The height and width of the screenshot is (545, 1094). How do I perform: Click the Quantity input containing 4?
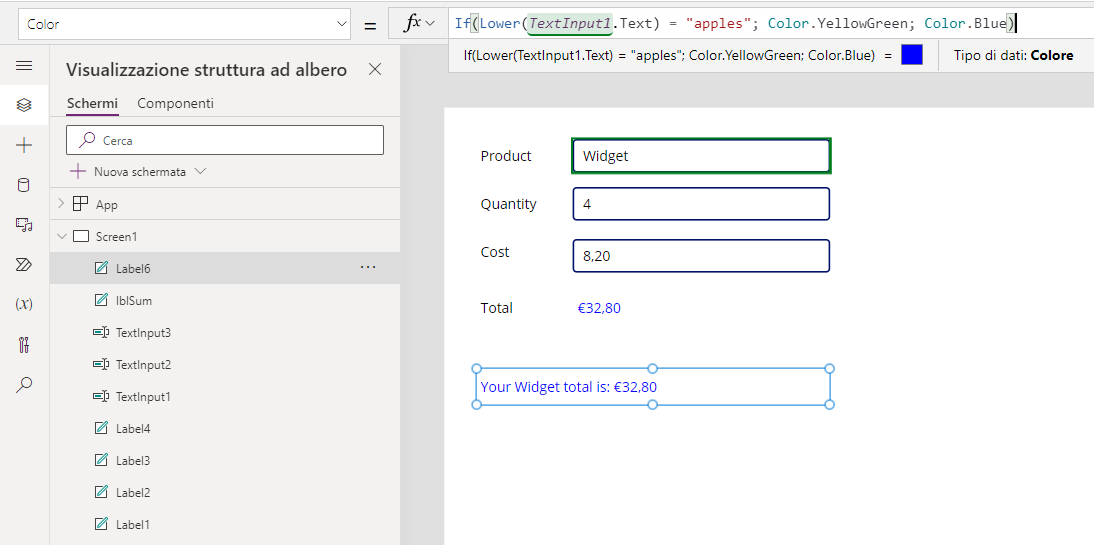click(701, 204)
